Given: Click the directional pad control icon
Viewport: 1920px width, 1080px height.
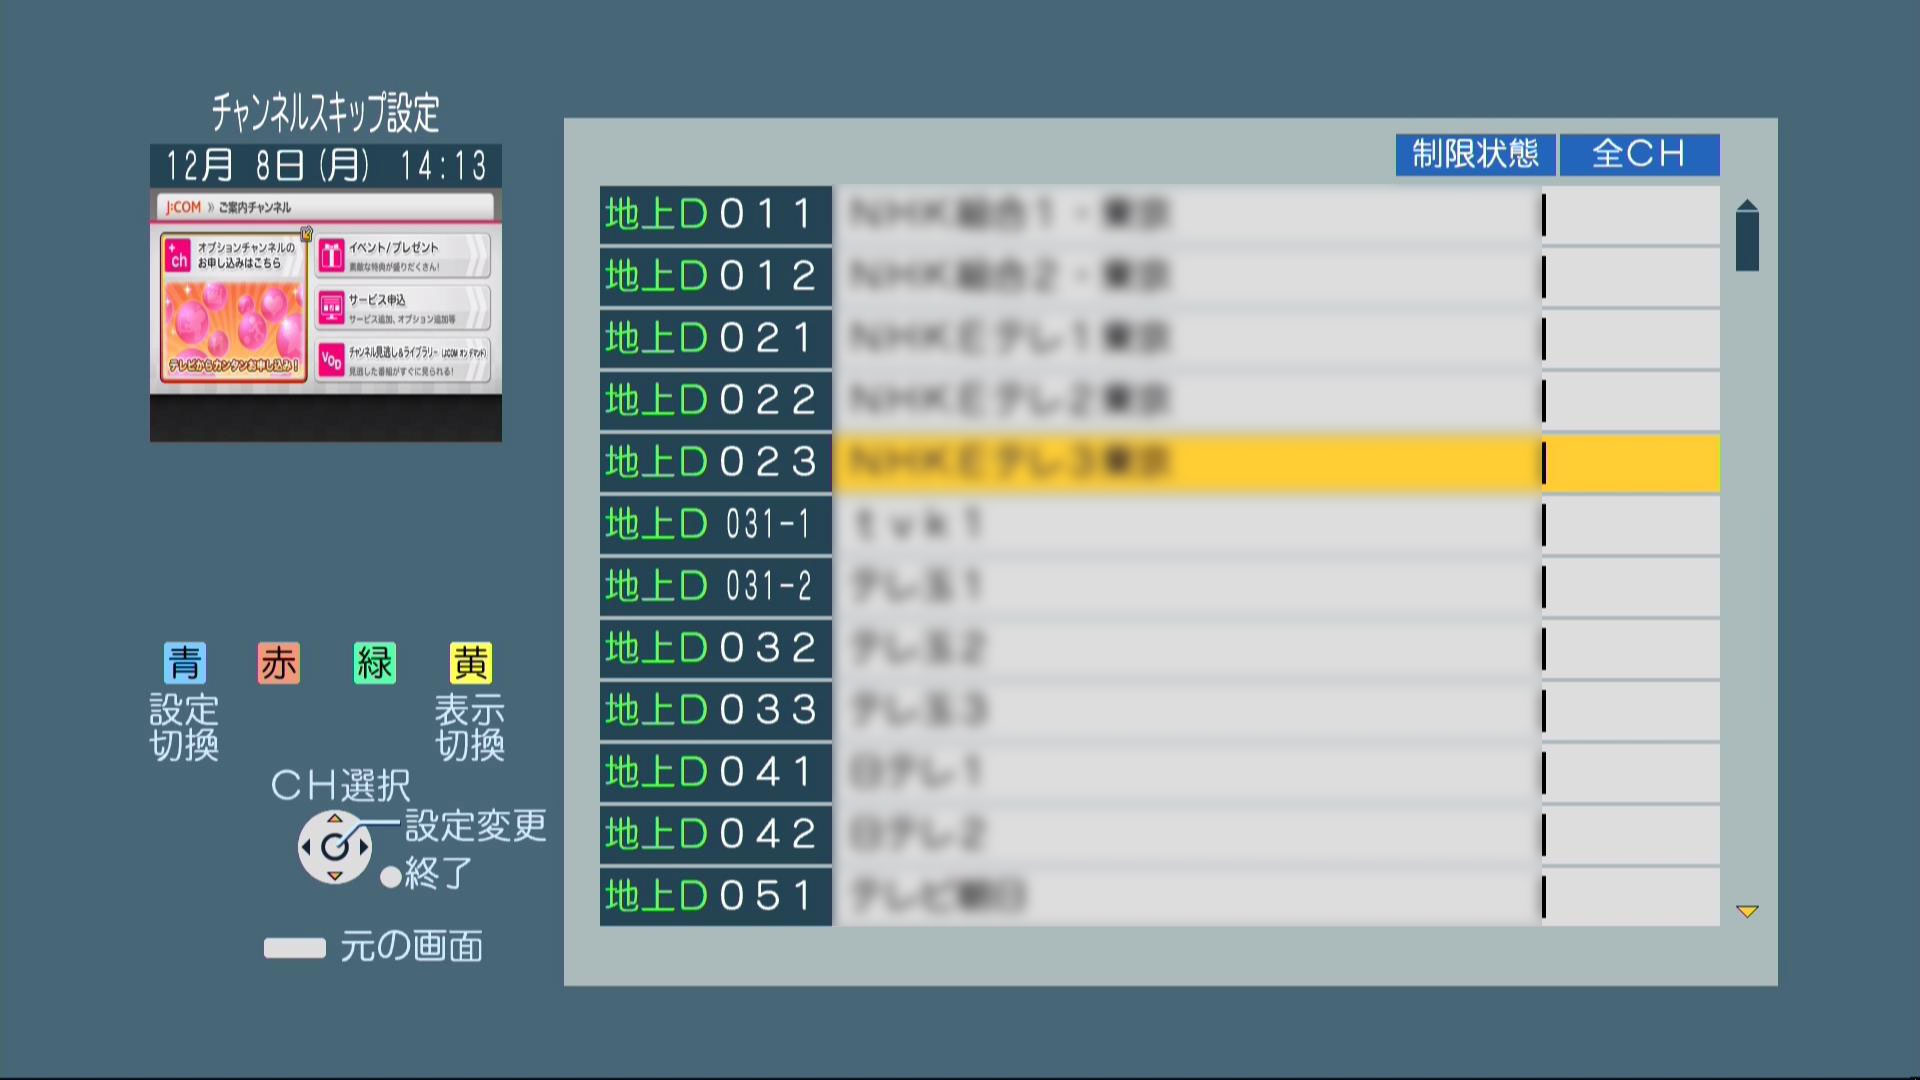Looking at the screenshot, I should pos(335,847).
